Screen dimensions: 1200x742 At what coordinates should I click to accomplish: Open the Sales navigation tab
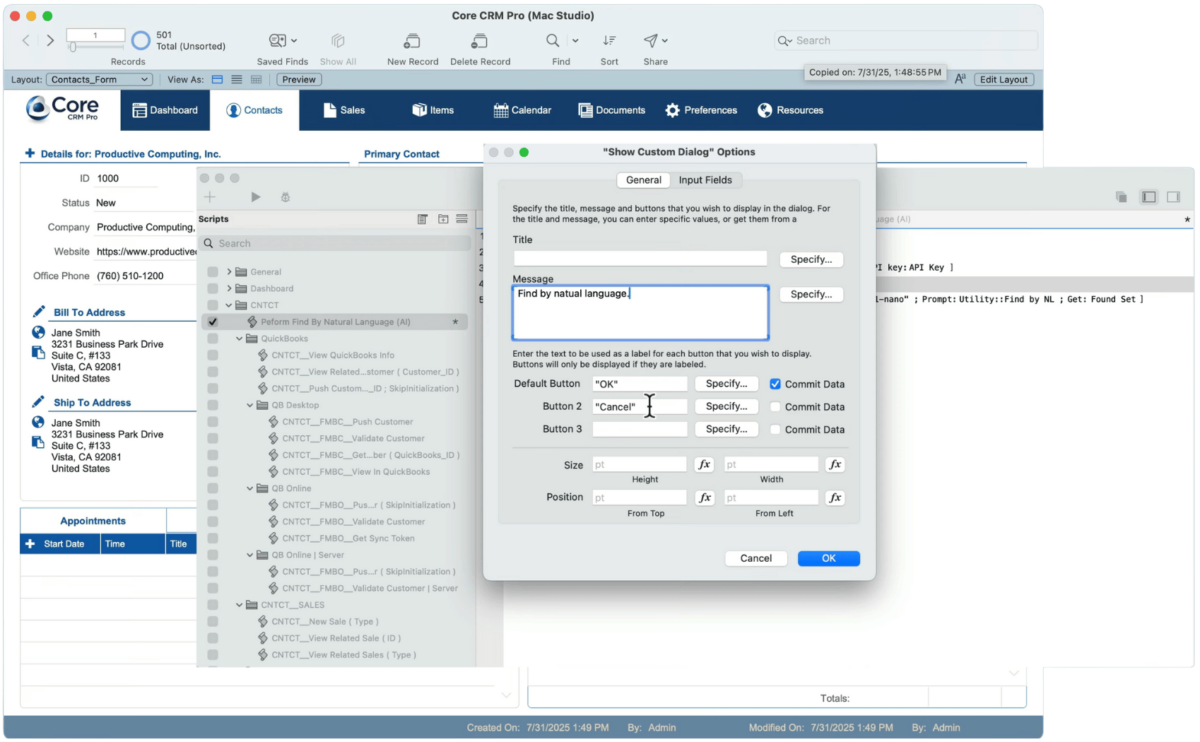tap(343, 110)
